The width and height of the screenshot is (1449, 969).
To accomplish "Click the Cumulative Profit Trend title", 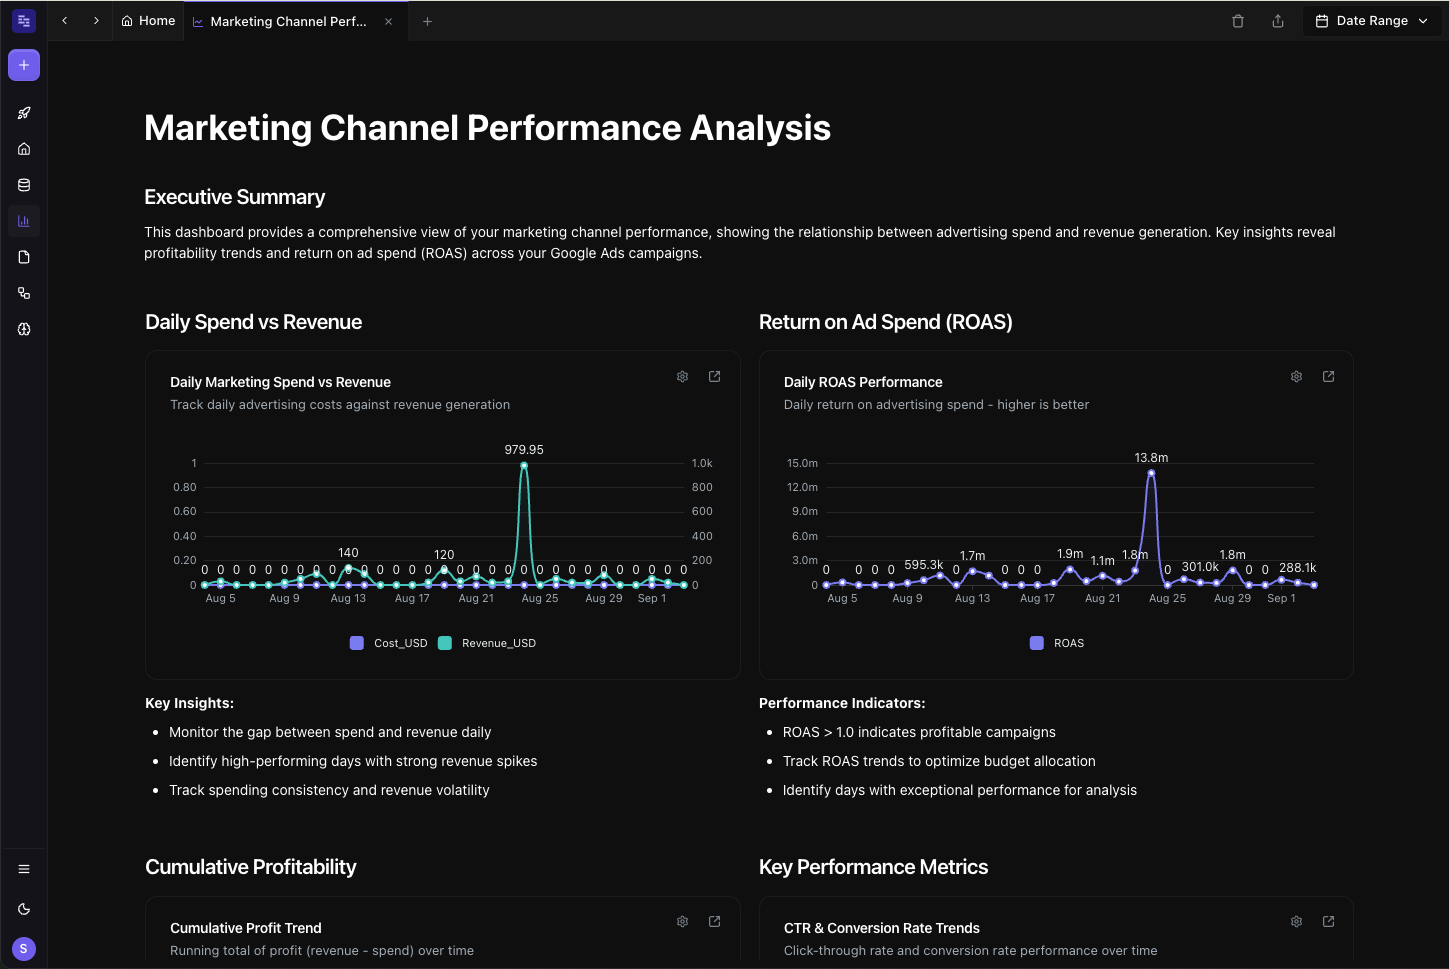I will coord(246,928).
